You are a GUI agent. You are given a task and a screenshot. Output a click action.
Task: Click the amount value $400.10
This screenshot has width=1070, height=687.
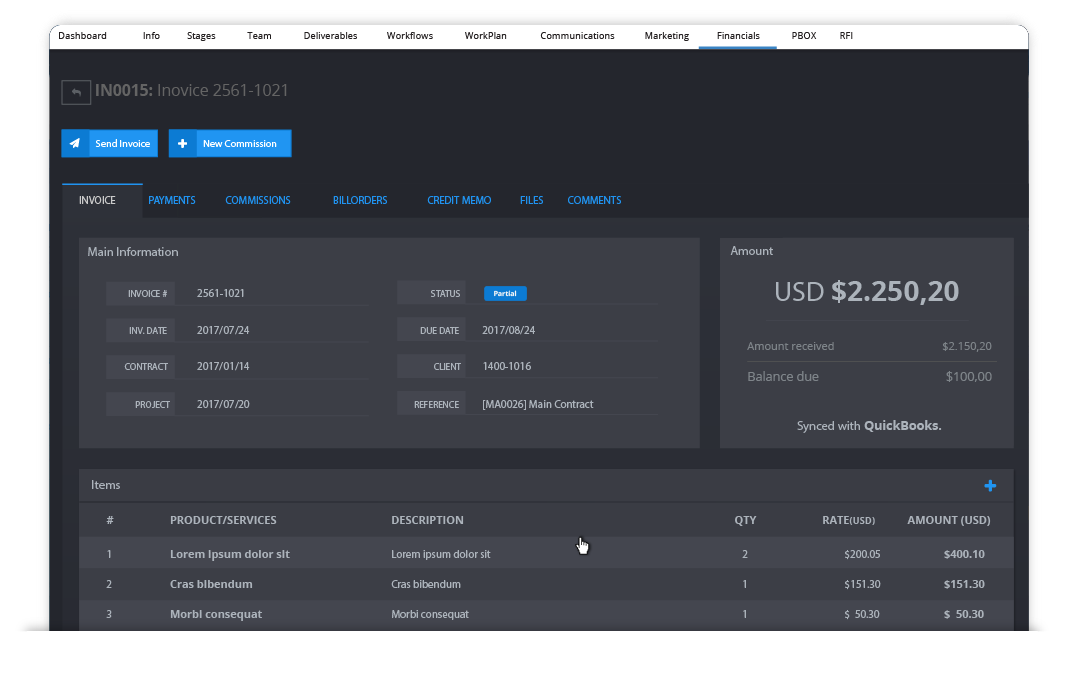point(964,554)
